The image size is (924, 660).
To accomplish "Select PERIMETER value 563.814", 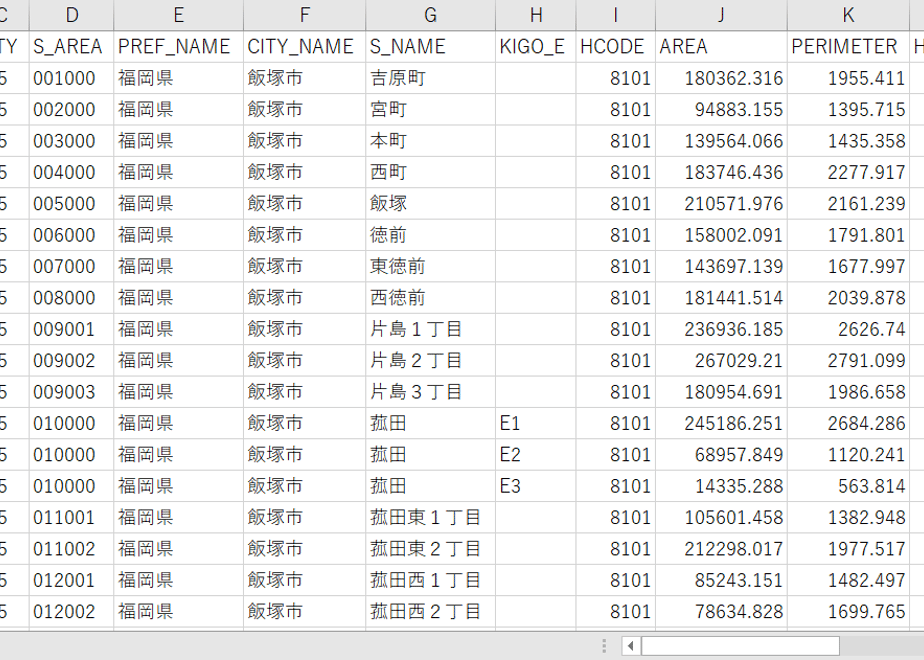I will click(849, 486).
